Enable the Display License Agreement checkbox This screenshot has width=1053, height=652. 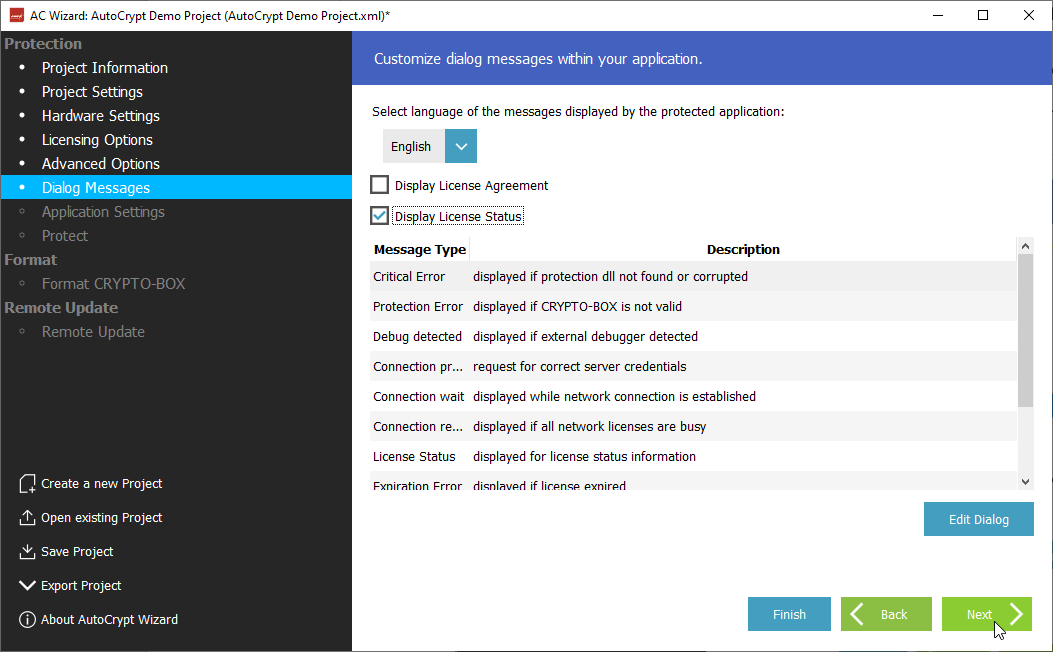click(x=380, y=185)
